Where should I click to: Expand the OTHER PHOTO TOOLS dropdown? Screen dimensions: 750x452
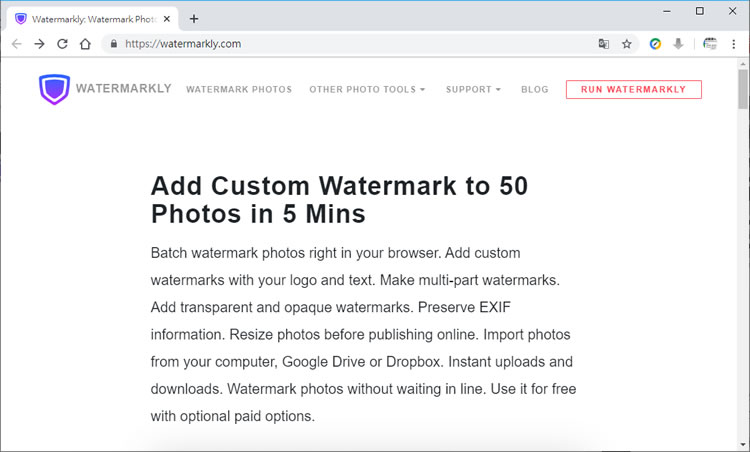[x=367, y=89]
